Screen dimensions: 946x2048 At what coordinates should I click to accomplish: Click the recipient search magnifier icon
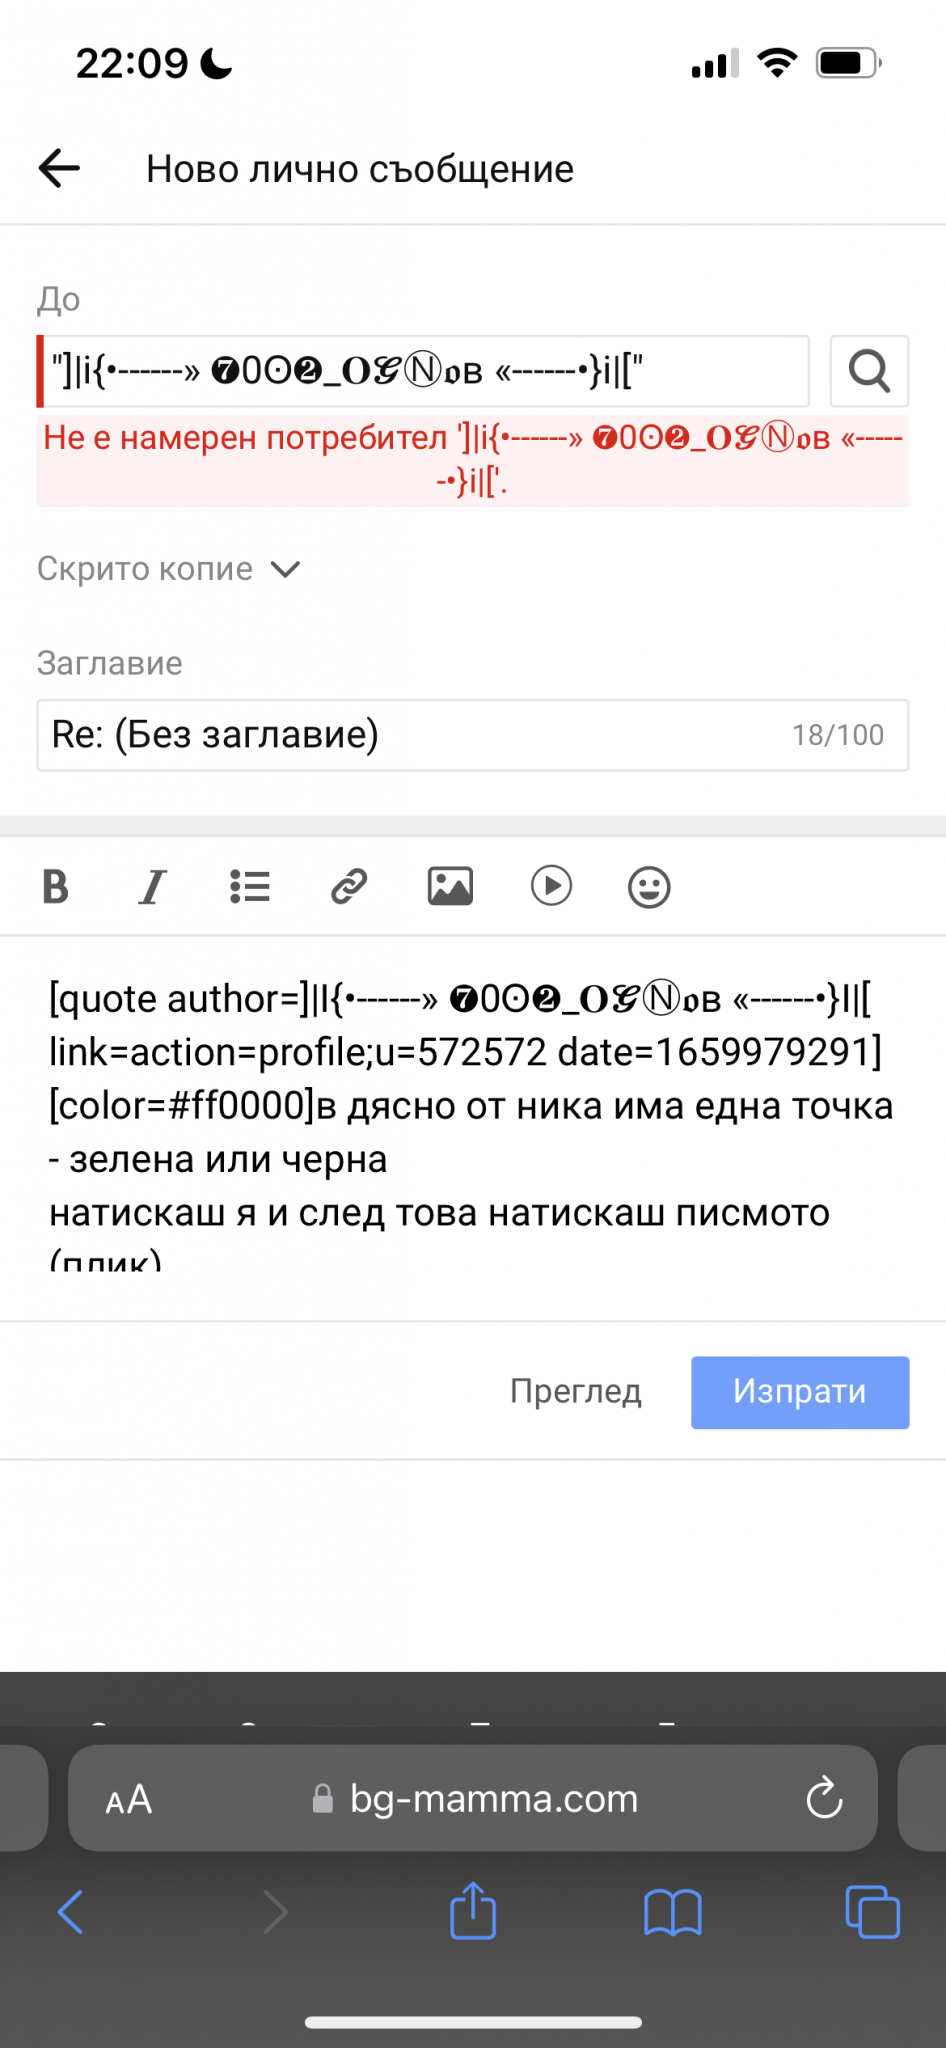[x=869, y=371]
